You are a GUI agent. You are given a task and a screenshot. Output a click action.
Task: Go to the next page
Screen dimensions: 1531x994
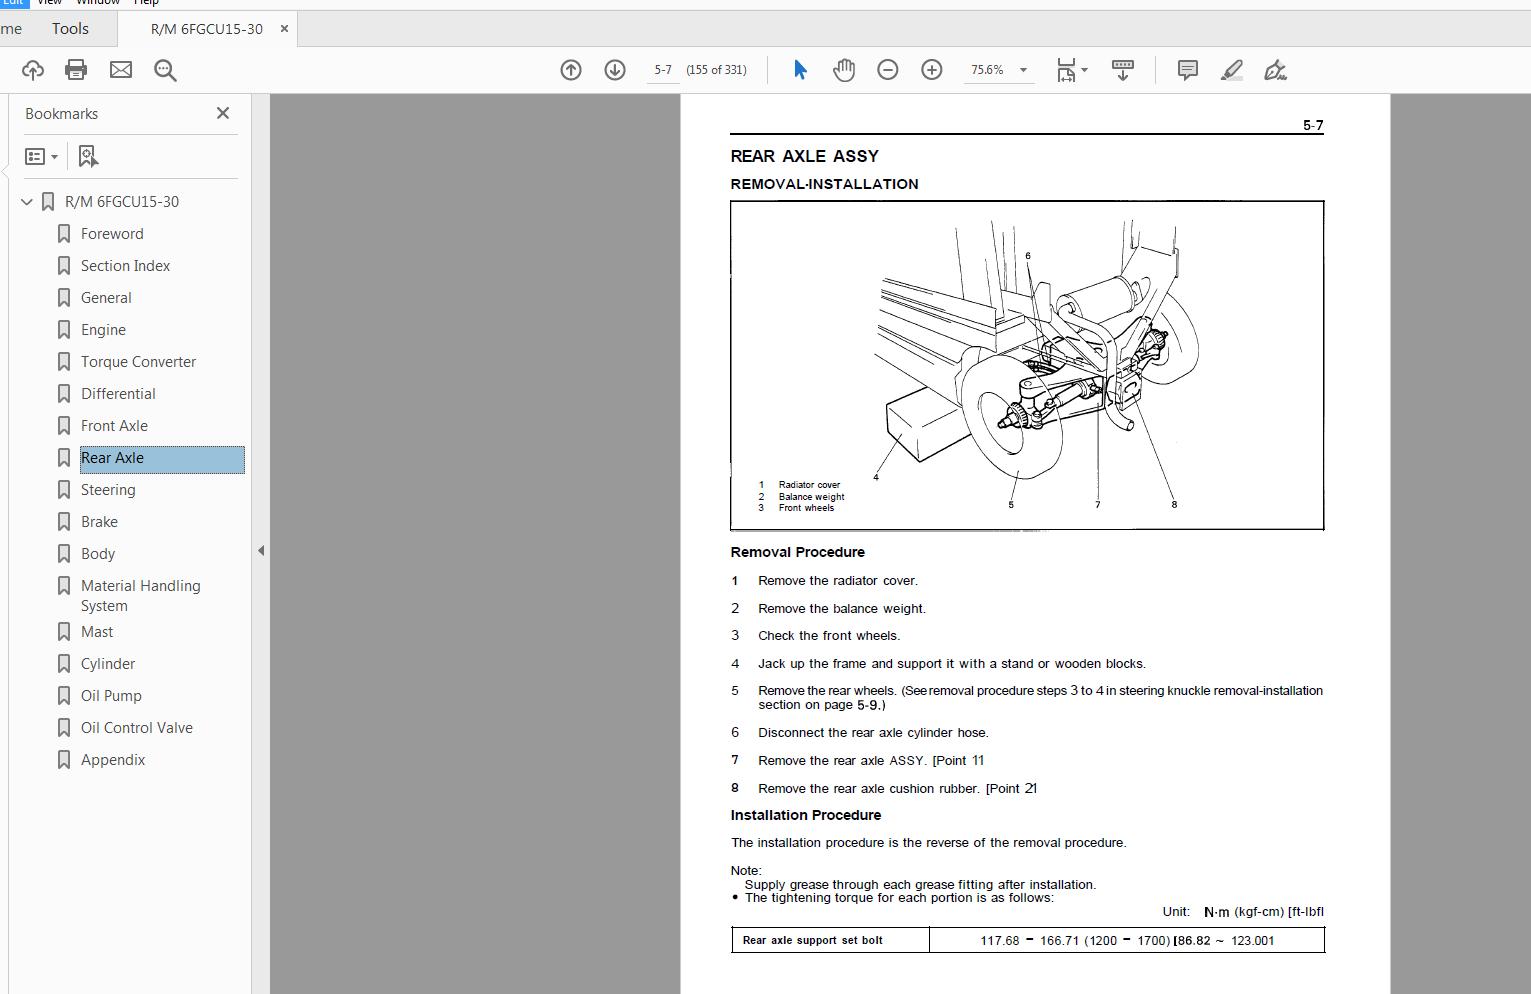pyautogui.click(x=615, y=70)
